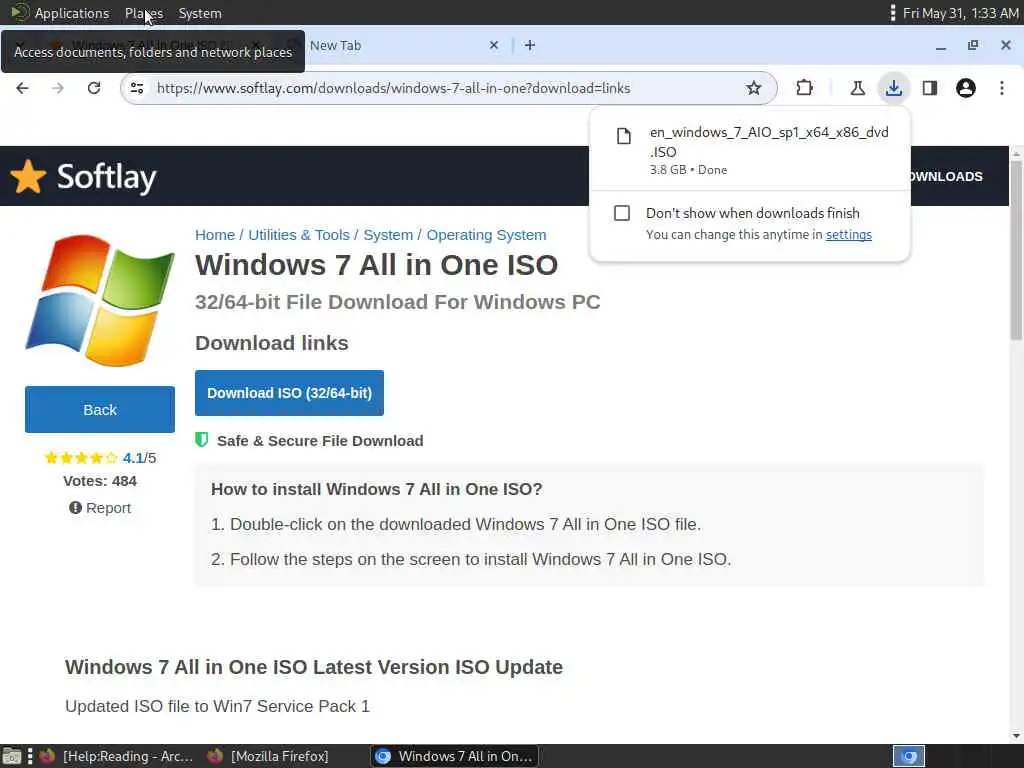Click Download ISO (32/64-bit) button
This screenshot has height=768, width=1024.
[289, 393]
